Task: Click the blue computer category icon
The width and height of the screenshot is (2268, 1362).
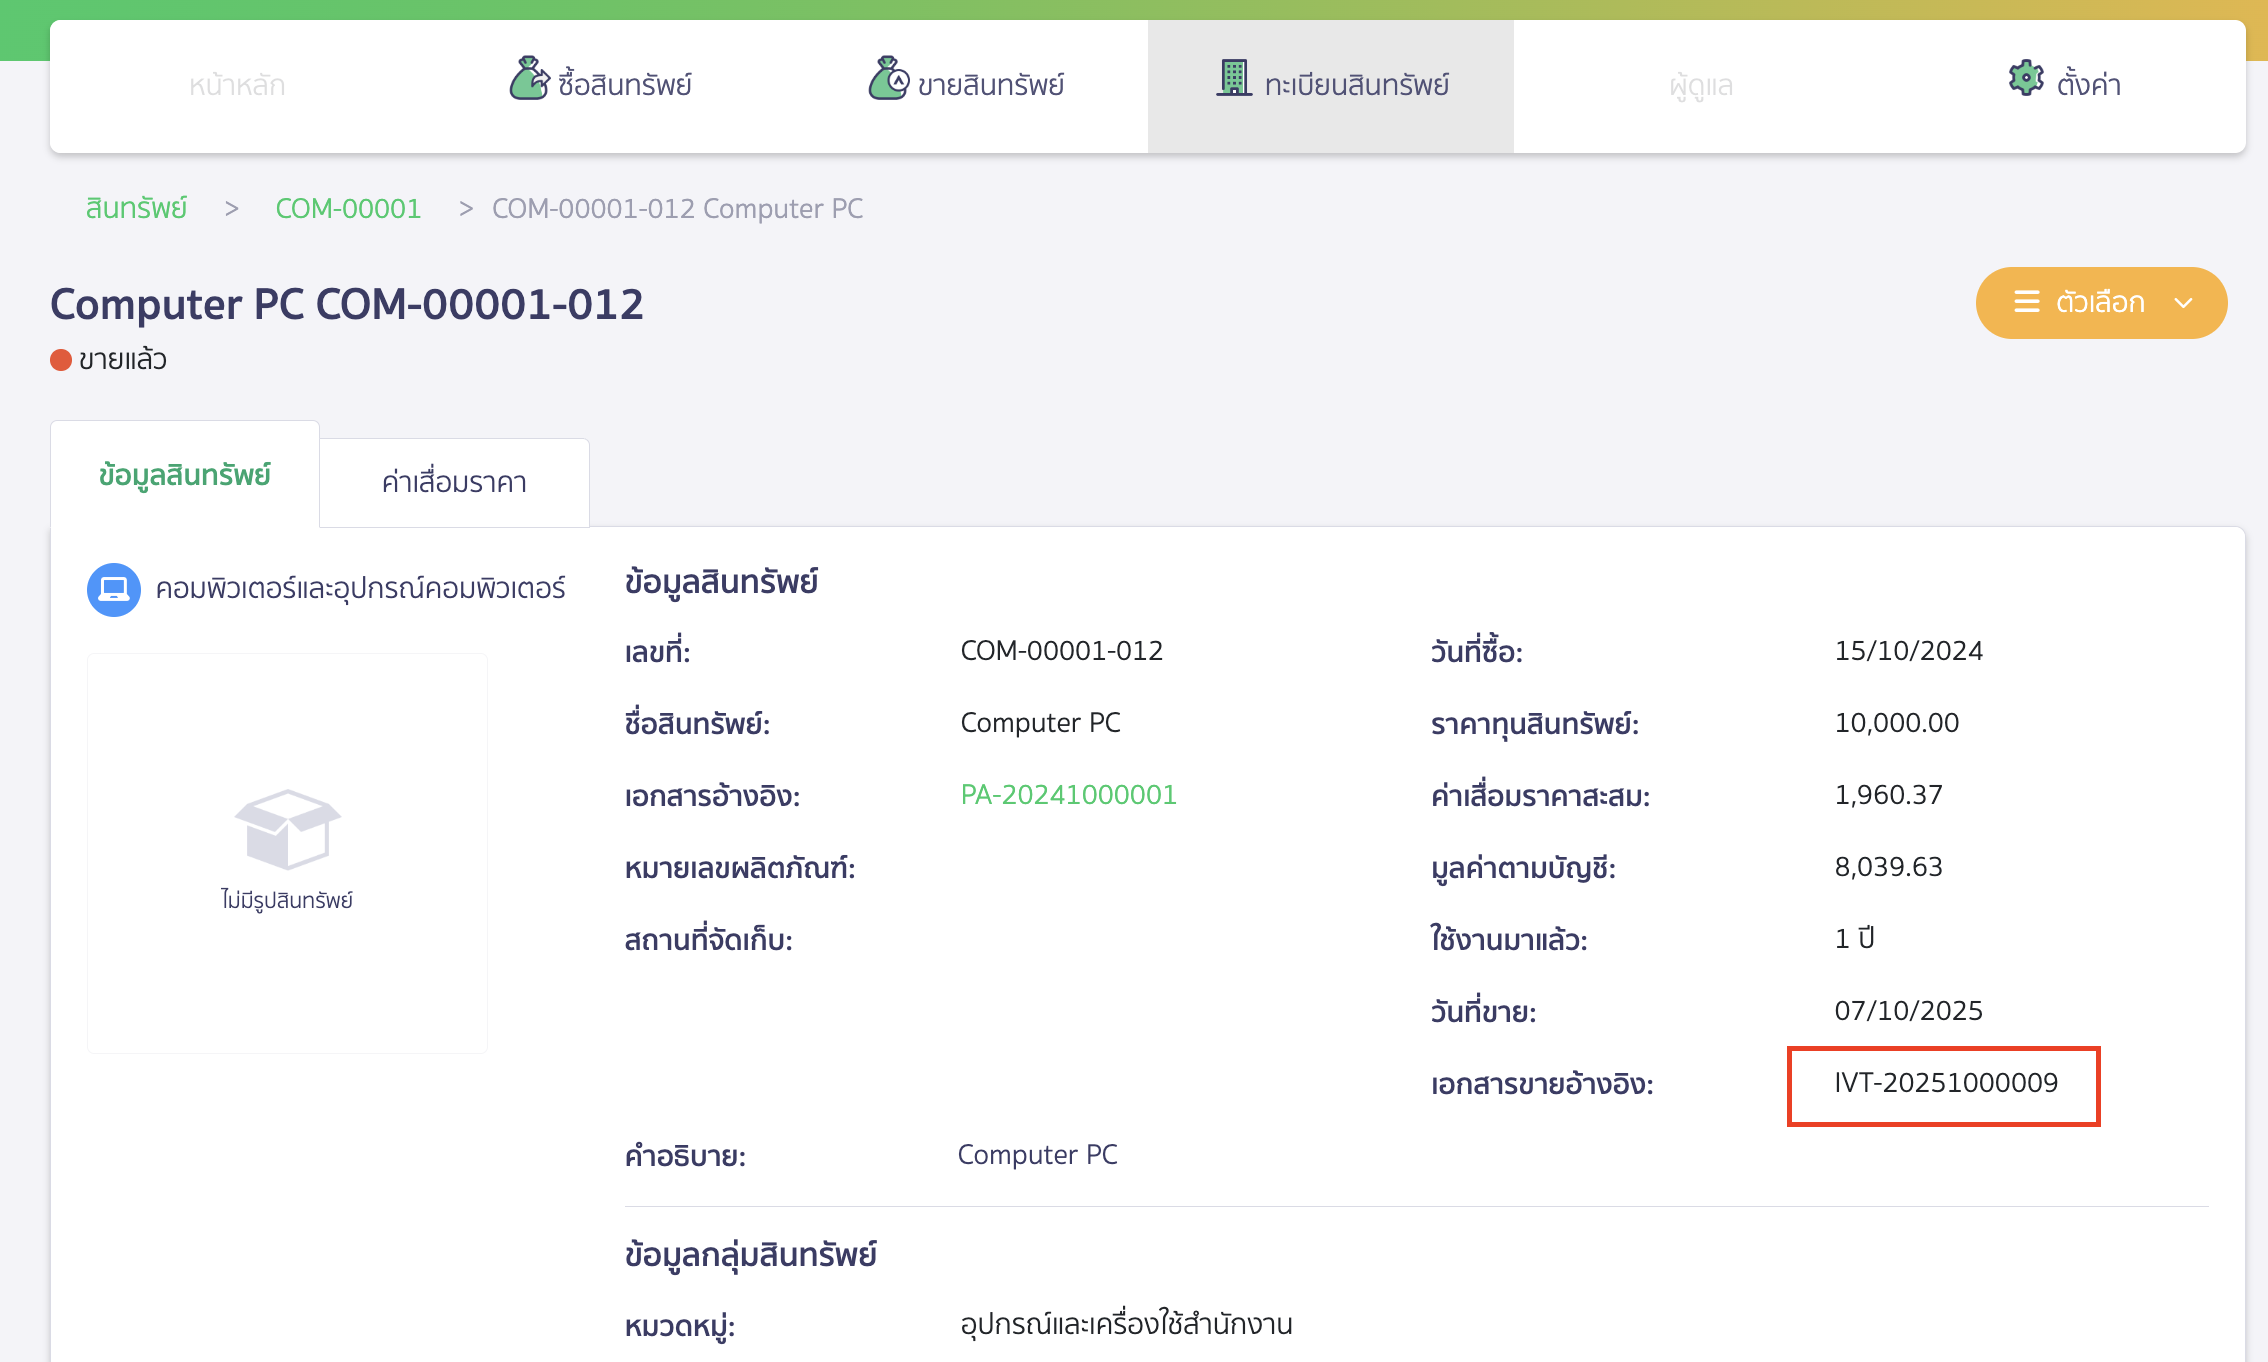Action: click(113, 590)
